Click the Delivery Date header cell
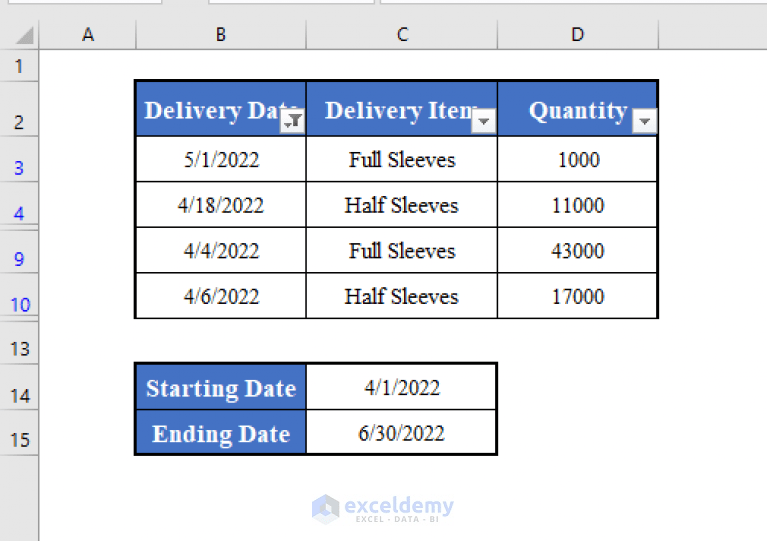 [x=221, y=109]
